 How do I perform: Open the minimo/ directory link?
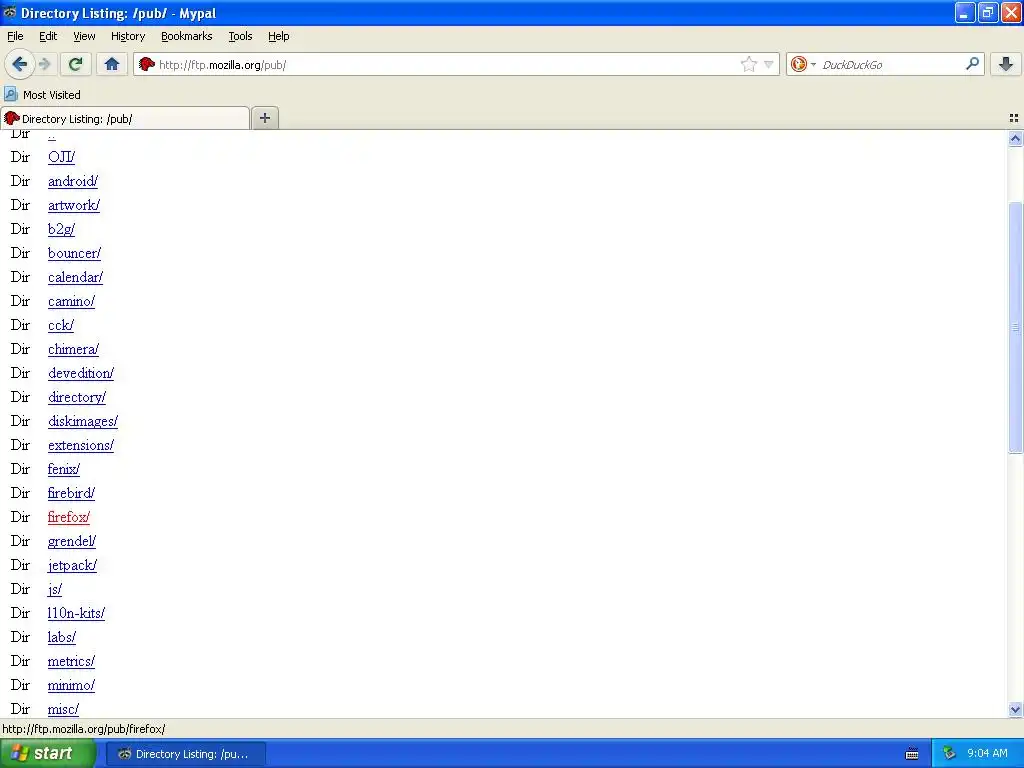(x=71, y=685)
